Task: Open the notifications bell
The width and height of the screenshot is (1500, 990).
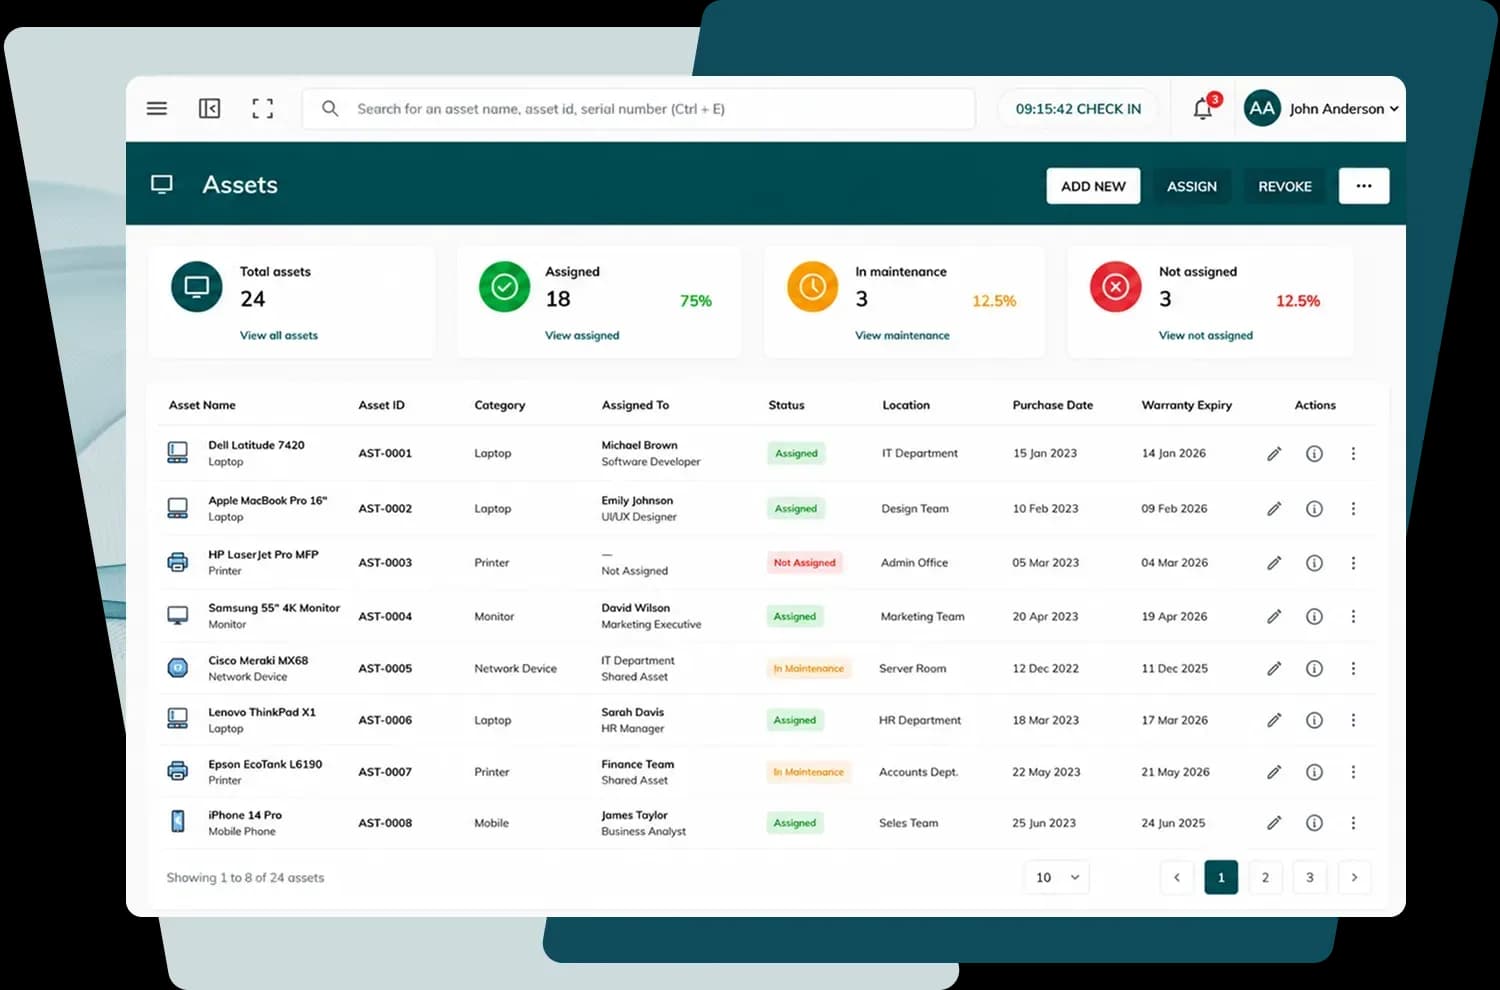Action: (x=1203, y=109)
